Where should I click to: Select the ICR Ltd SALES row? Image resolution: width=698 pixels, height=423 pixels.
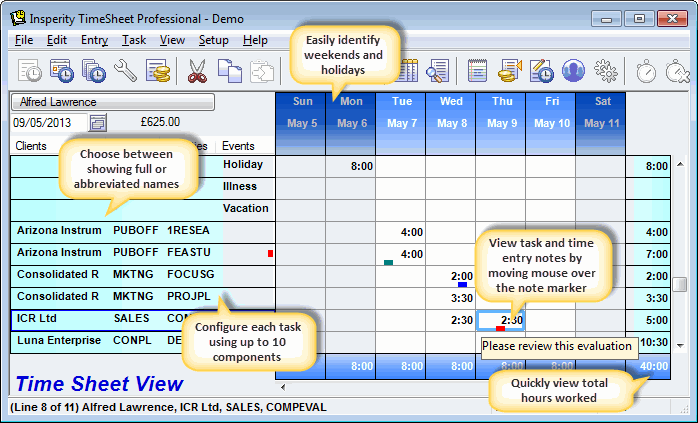(142, 320)
